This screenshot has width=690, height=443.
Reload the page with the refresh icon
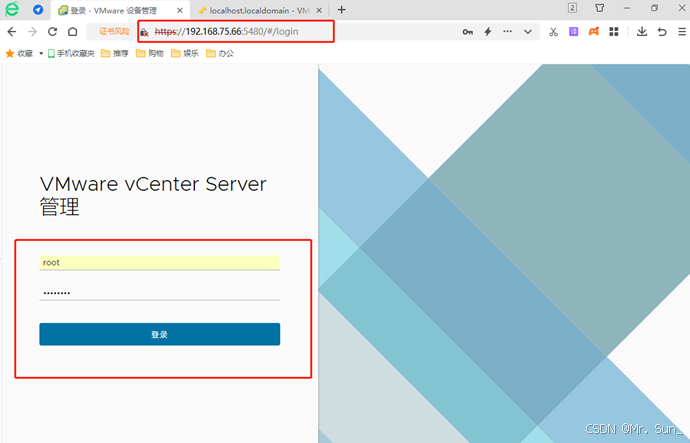pos(52,32)
